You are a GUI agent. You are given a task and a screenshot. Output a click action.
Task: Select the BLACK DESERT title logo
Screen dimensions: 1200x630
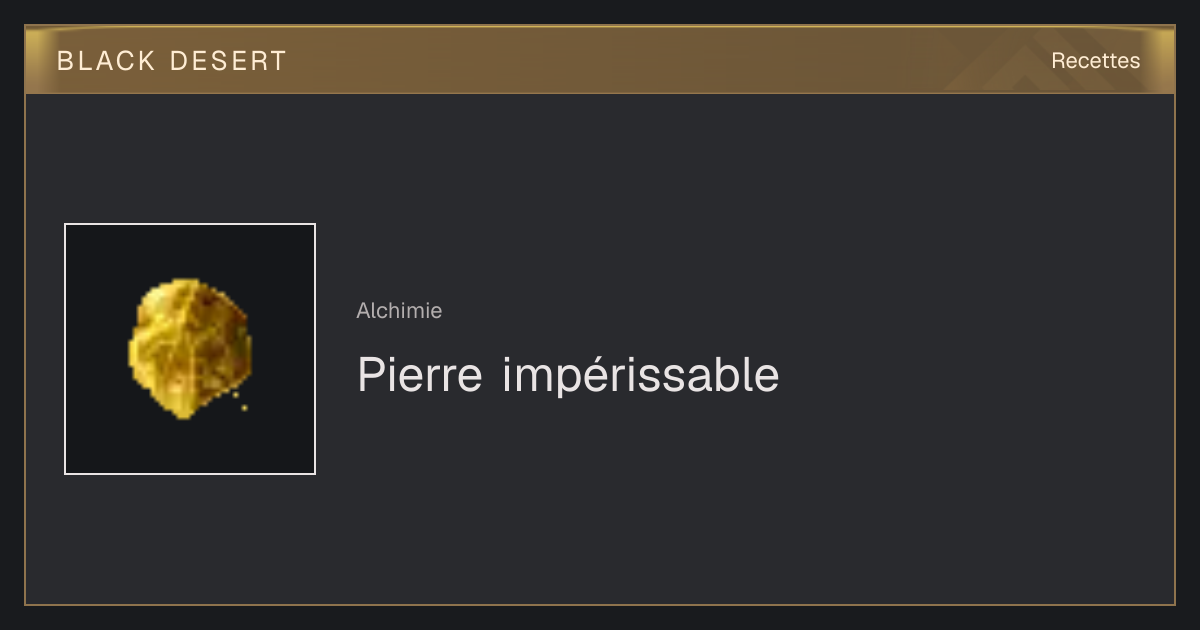pyautogui.click(x=172, y=61)
